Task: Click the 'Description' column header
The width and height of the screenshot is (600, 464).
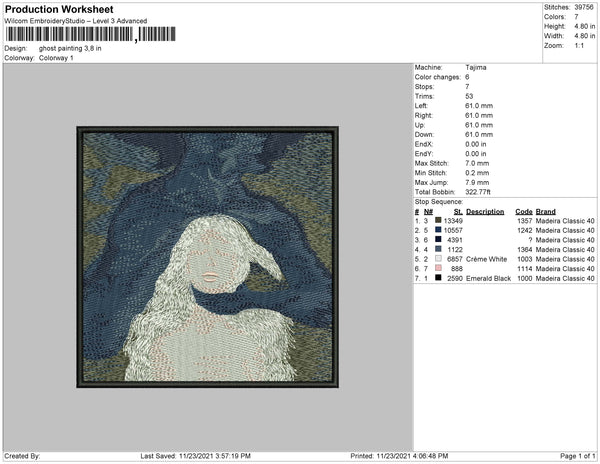Action: click(x=485, y=212)
